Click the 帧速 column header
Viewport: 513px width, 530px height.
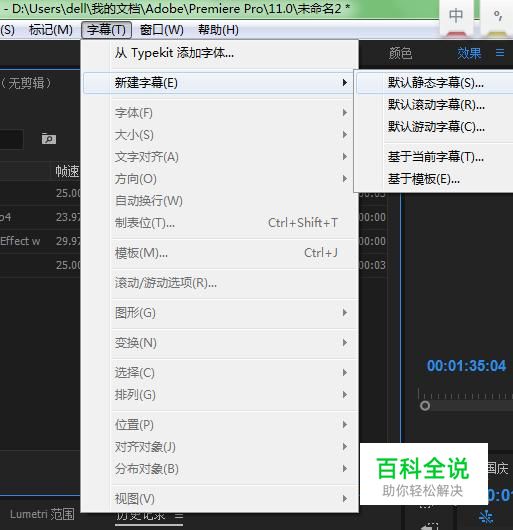point(67,171)
